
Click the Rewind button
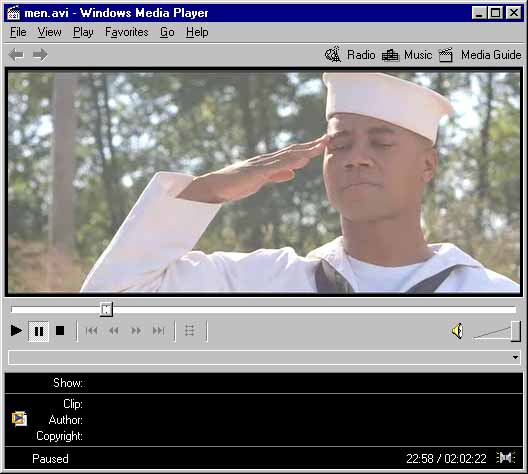point(114,331)
